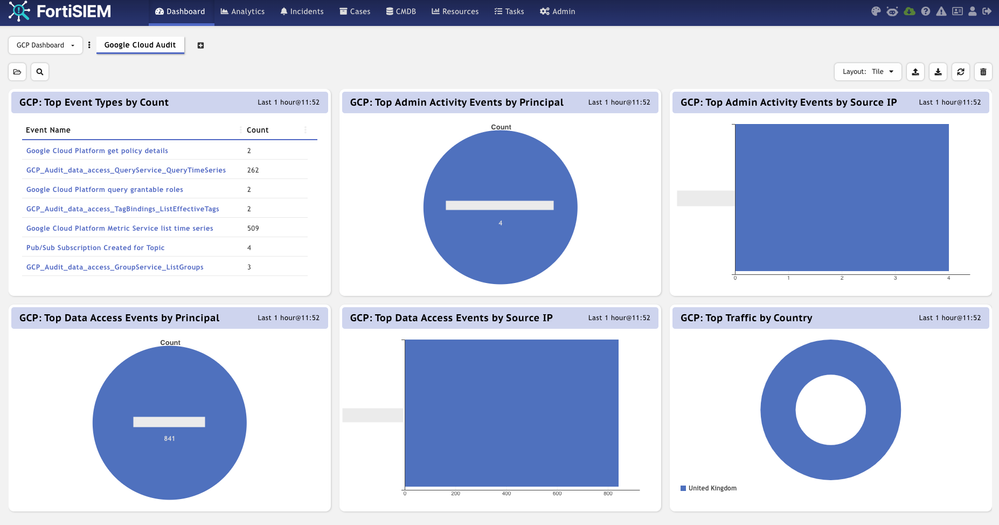This screenshot has width=999, height=525.
Task: Click the Admin Activity by Source IP bar
Action: [842, 198]
